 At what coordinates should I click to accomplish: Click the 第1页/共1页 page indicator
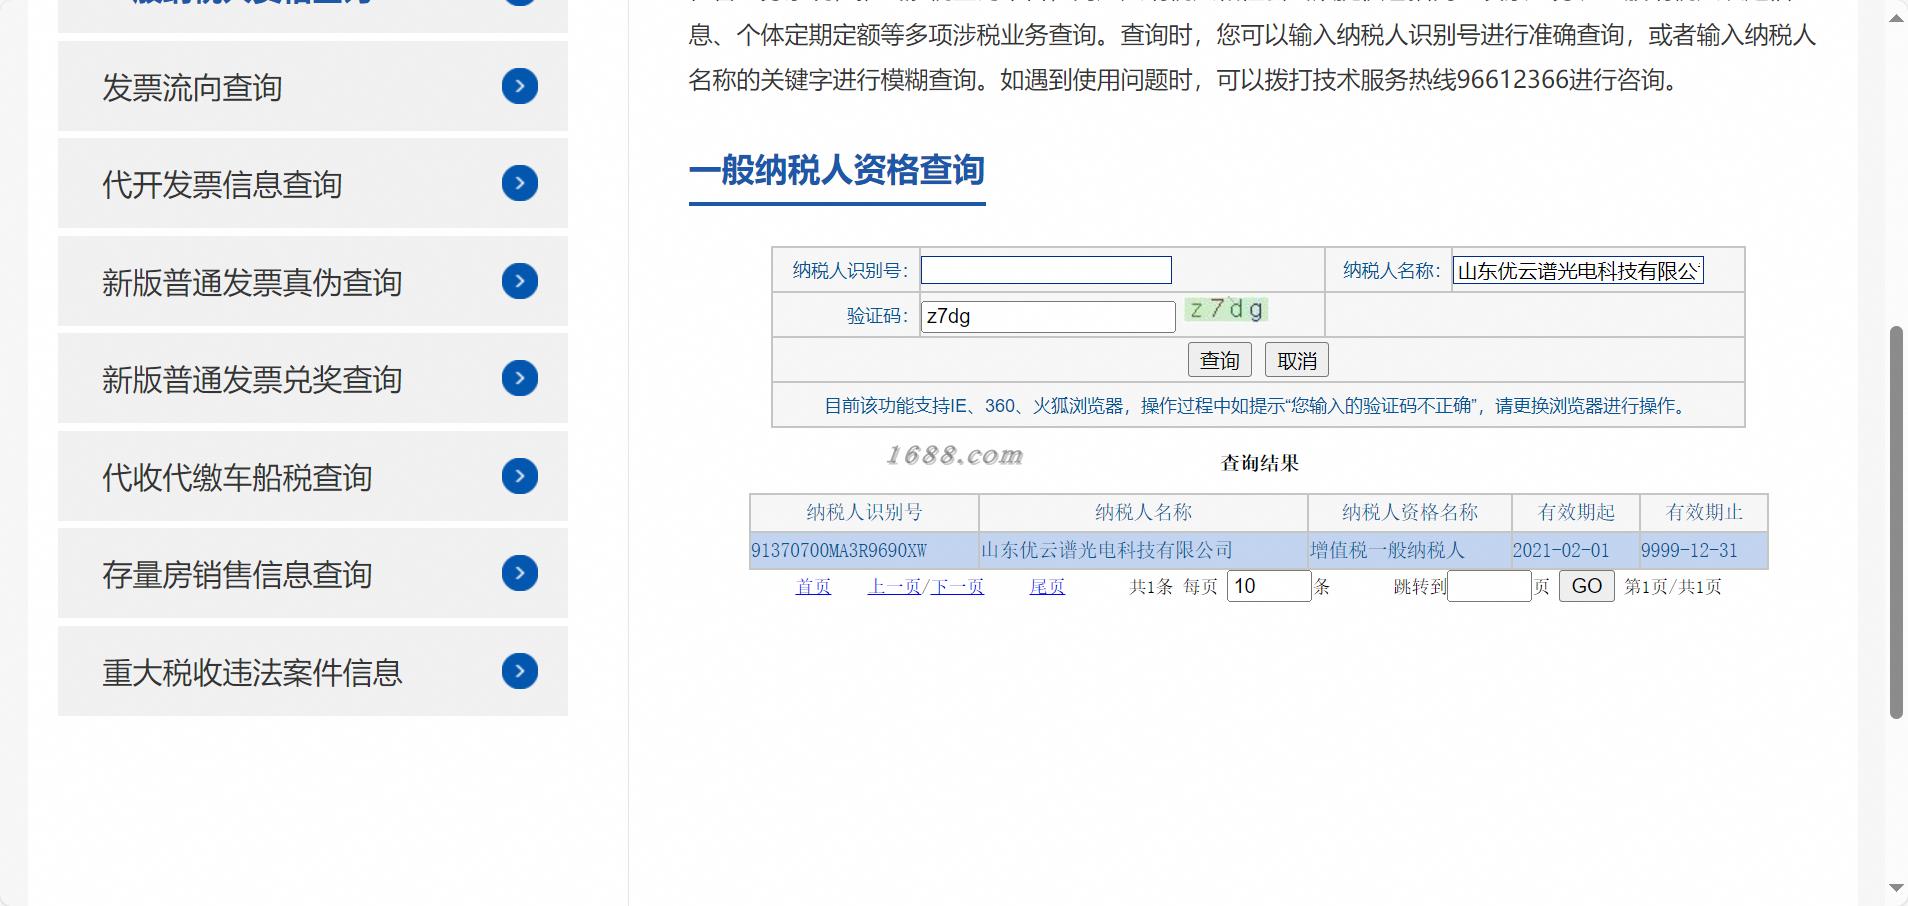coord(1673,587)
